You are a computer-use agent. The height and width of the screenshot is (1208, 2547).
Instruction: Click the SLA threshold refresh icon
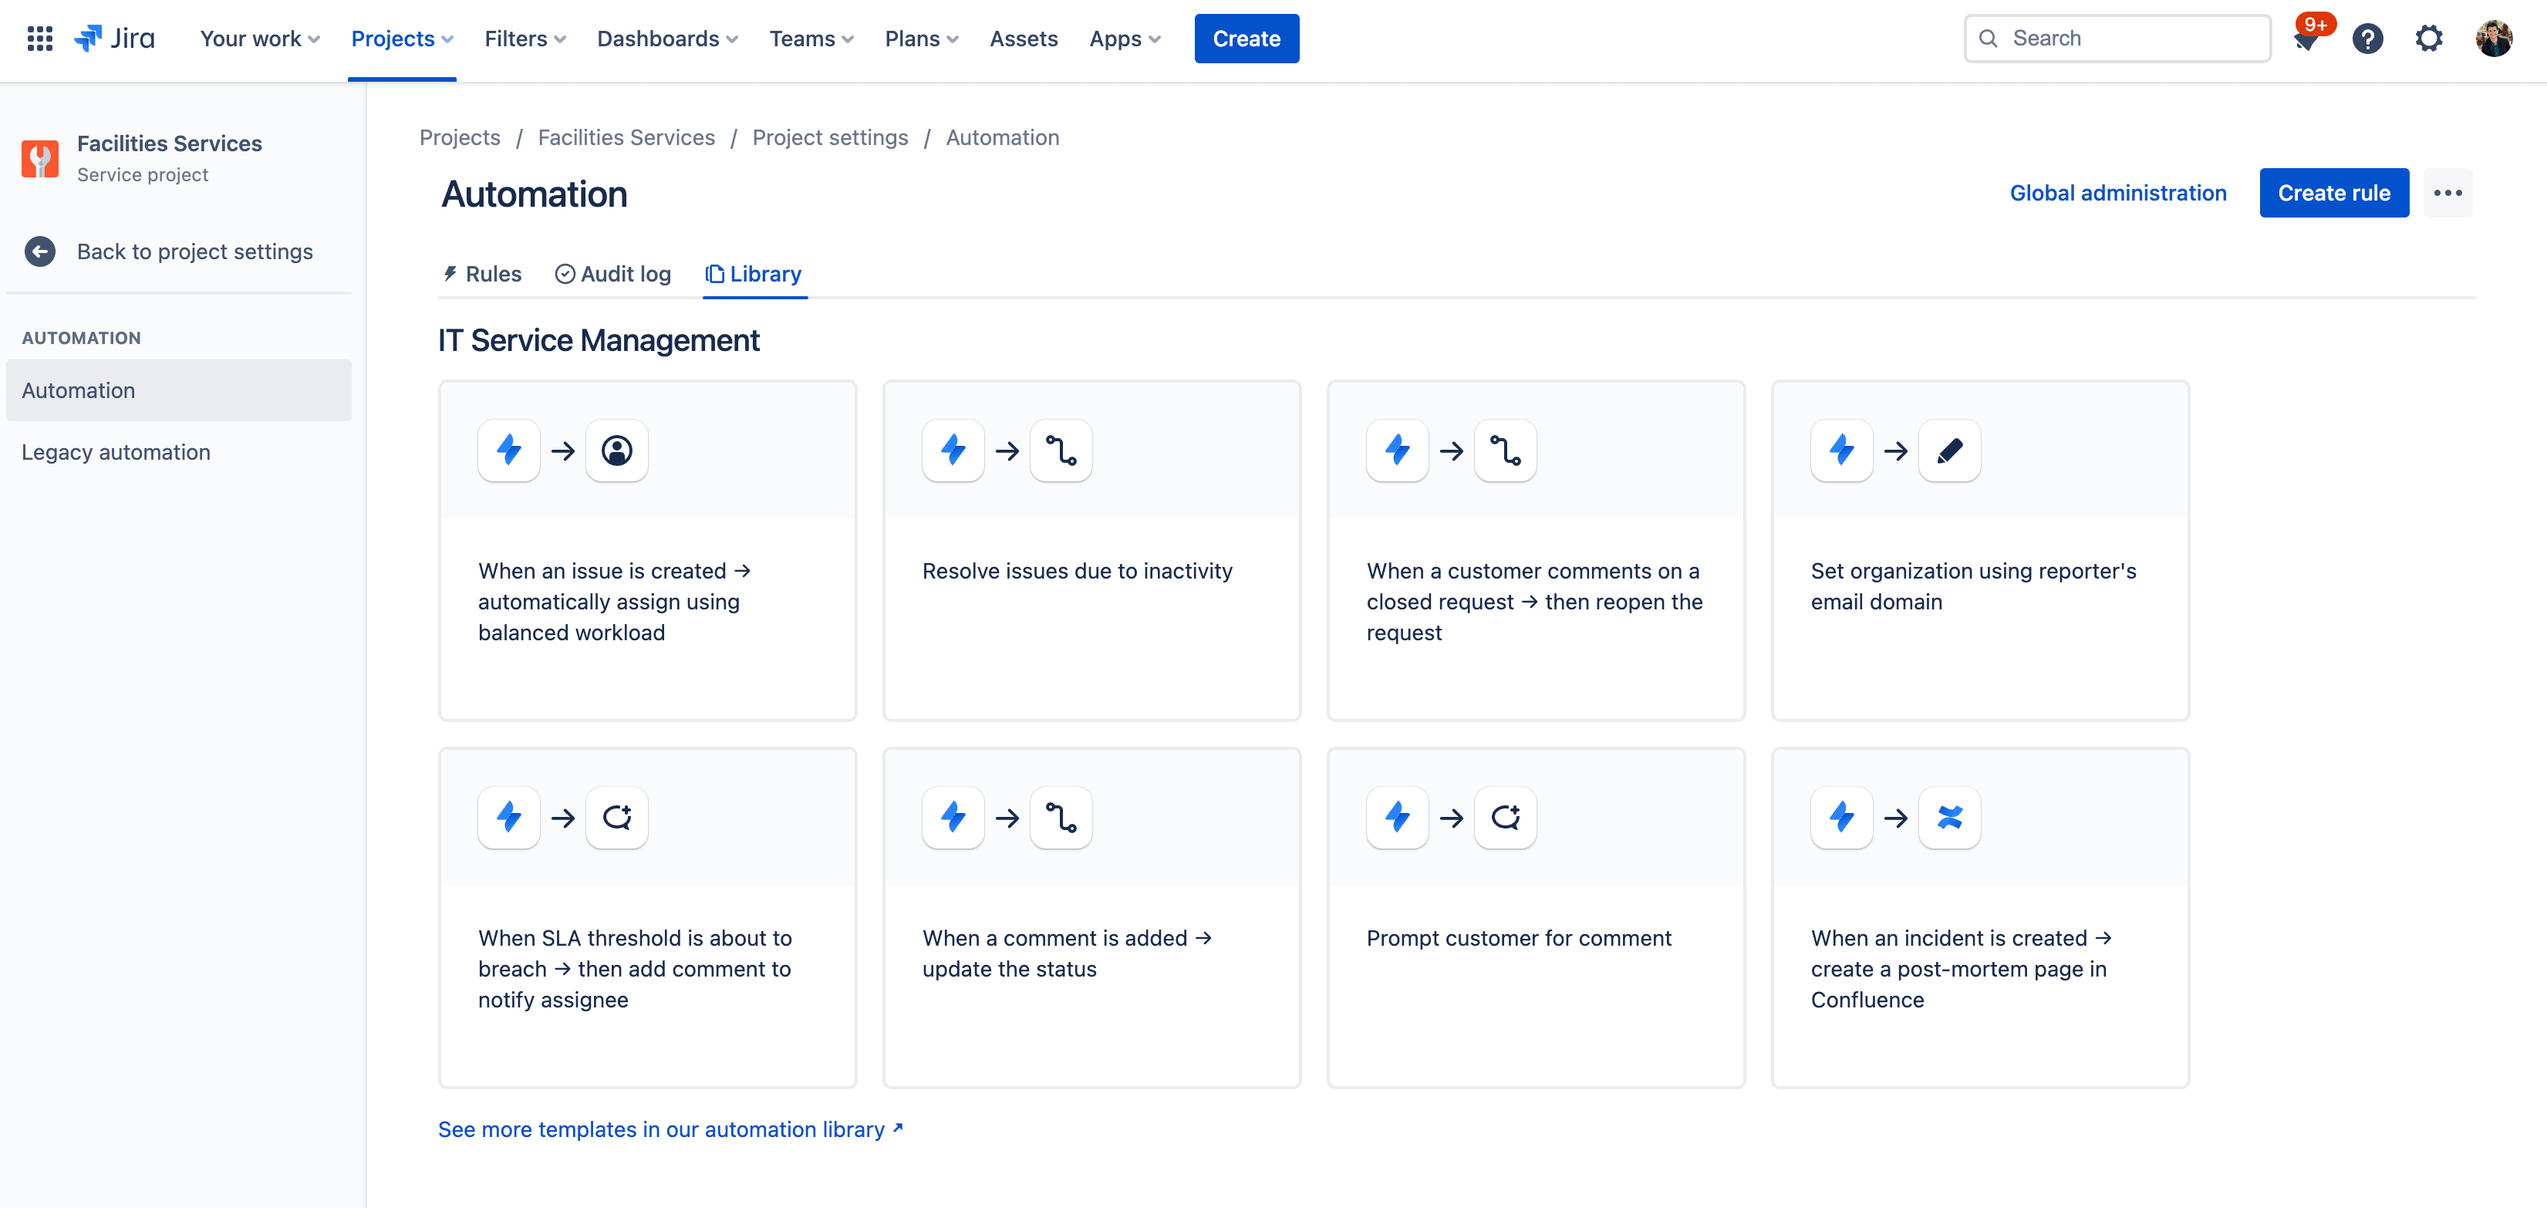coord(616,817)
